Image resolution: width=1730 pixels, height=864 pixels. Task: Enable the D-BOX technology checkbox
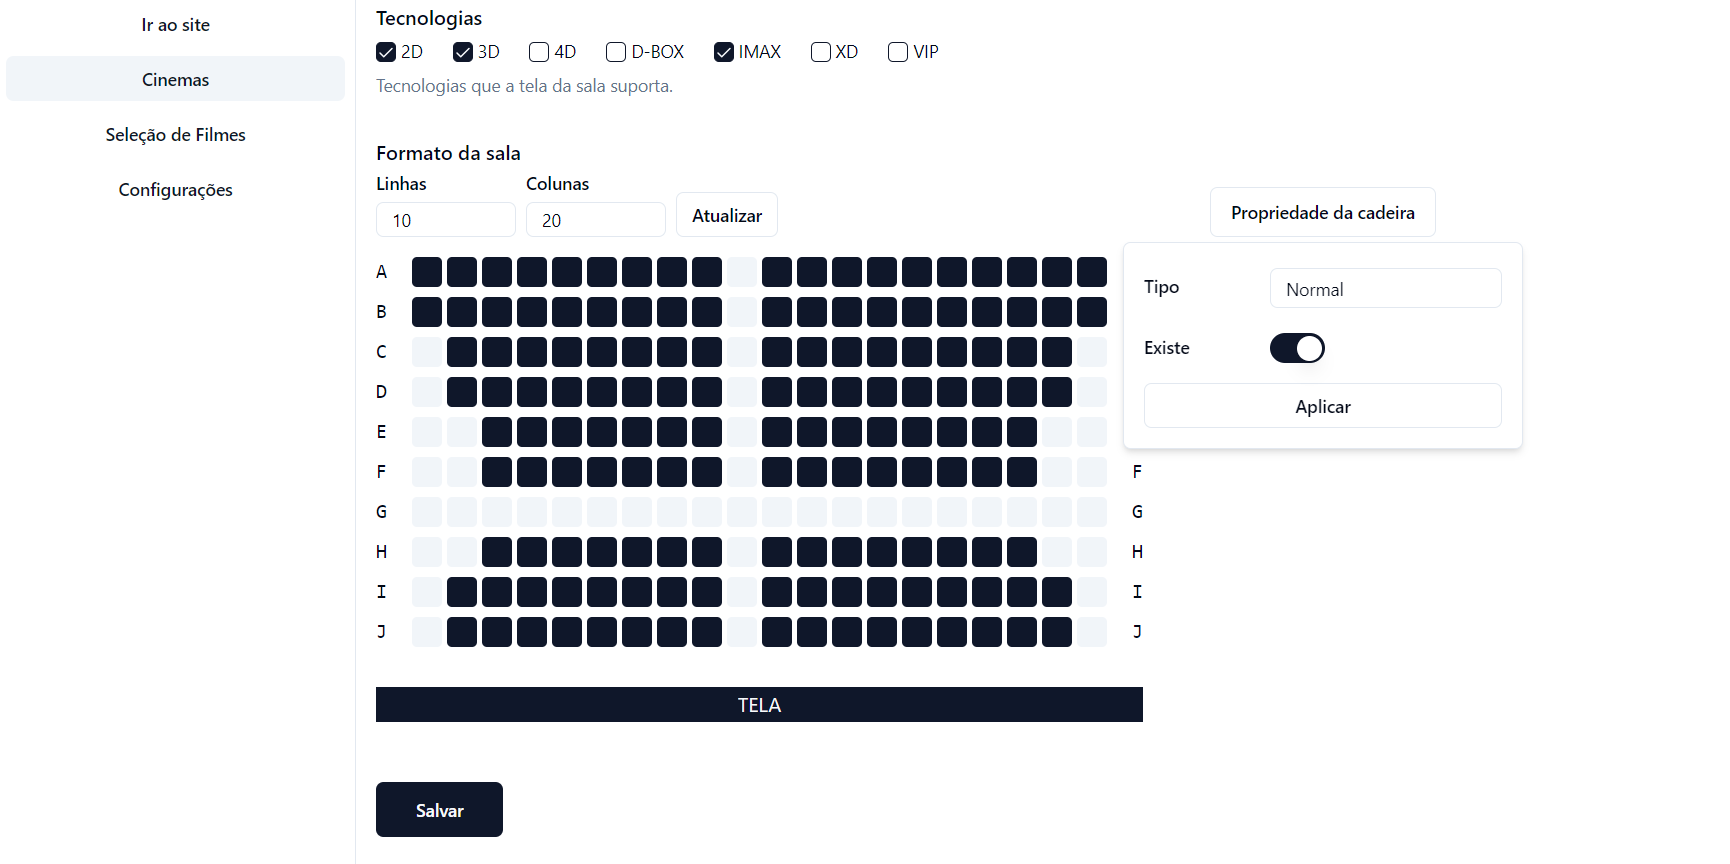(616, 52)
